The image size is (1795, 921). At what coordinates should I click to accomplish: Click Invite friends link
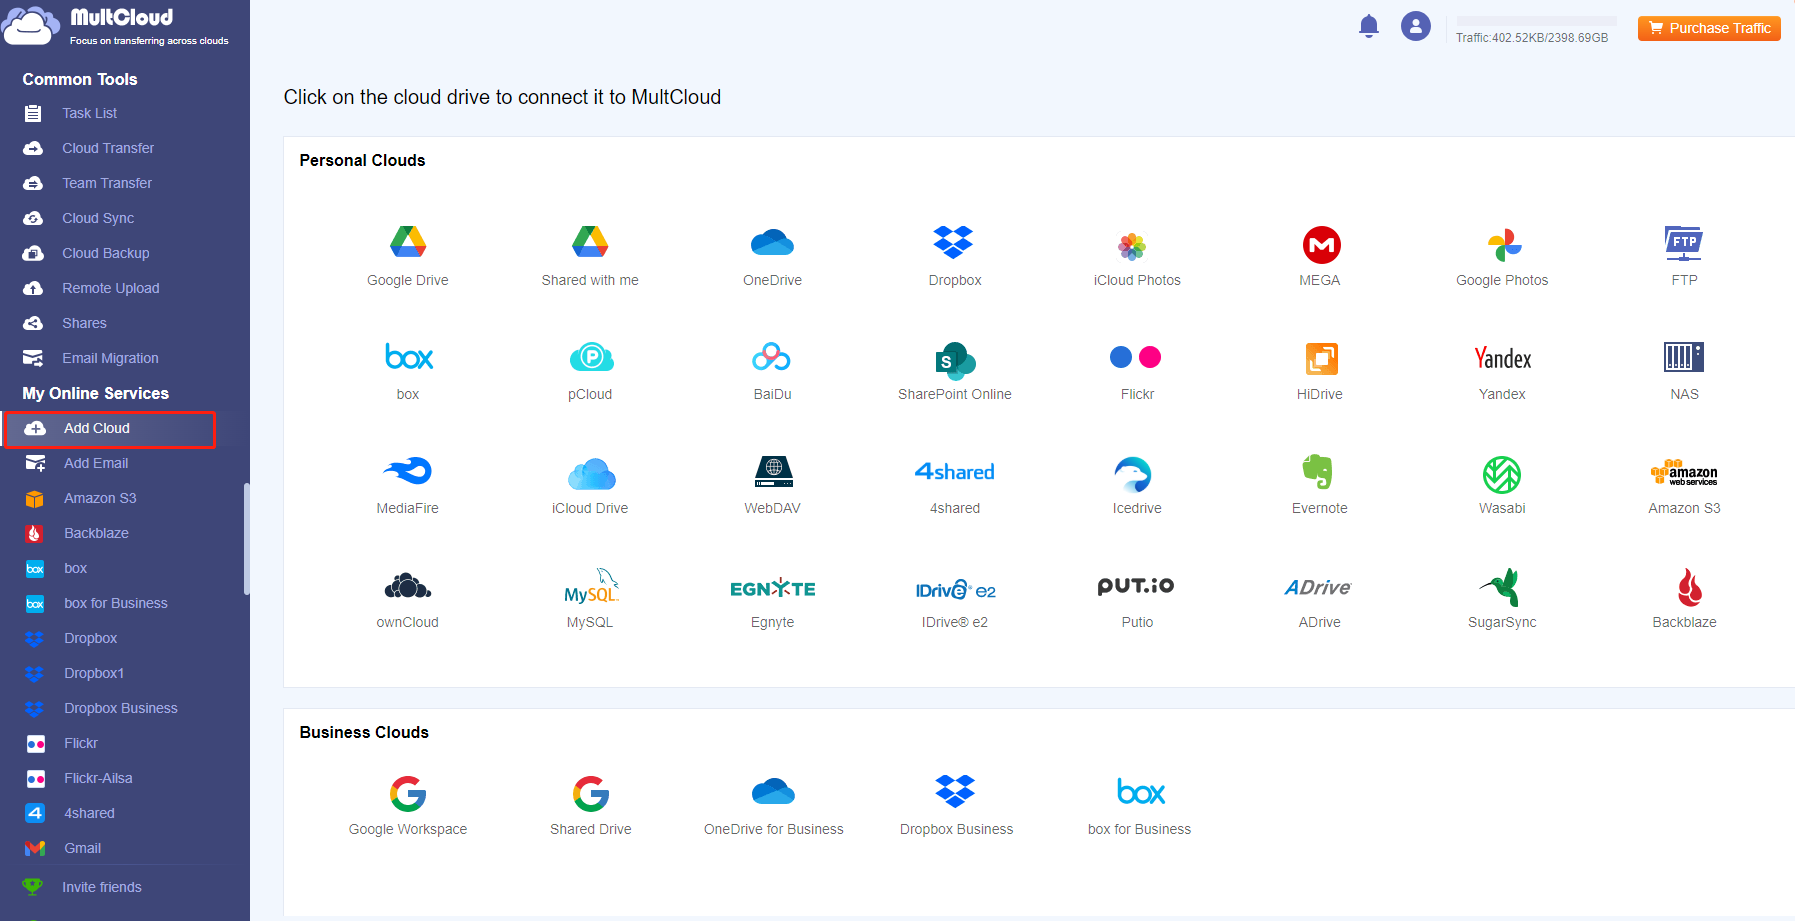pos(101,887)
